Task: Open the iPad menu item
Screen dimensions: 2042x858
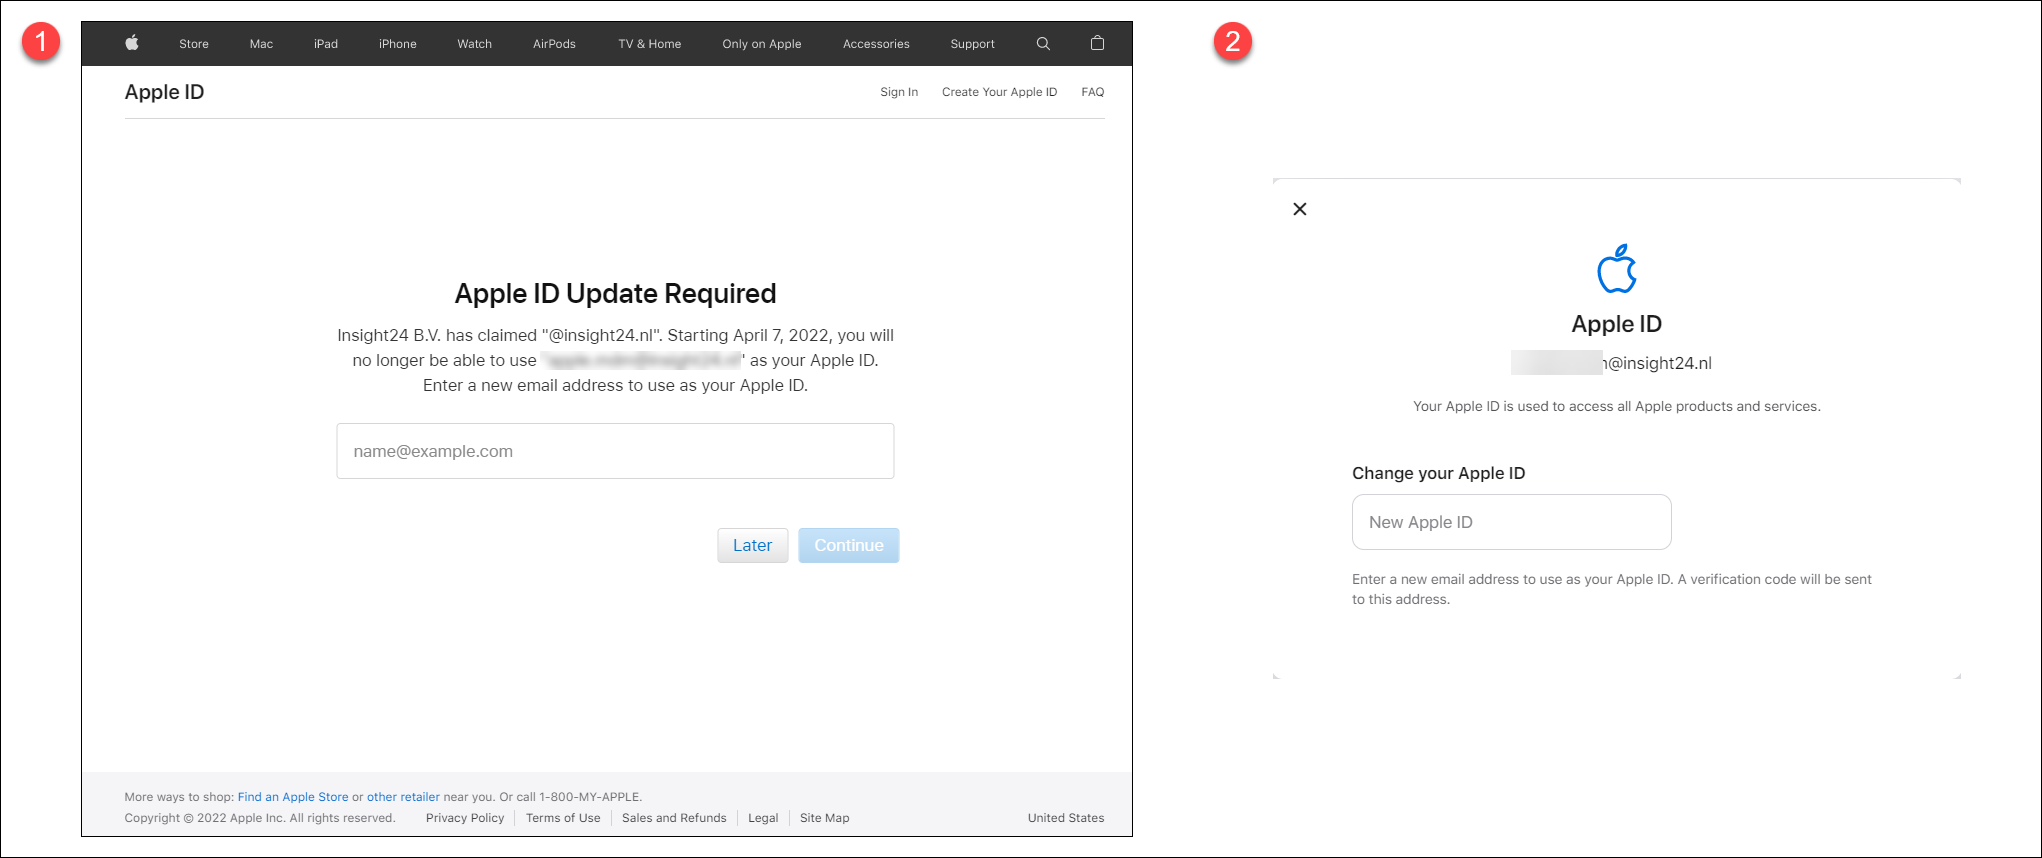Action: tap(326, 44)
